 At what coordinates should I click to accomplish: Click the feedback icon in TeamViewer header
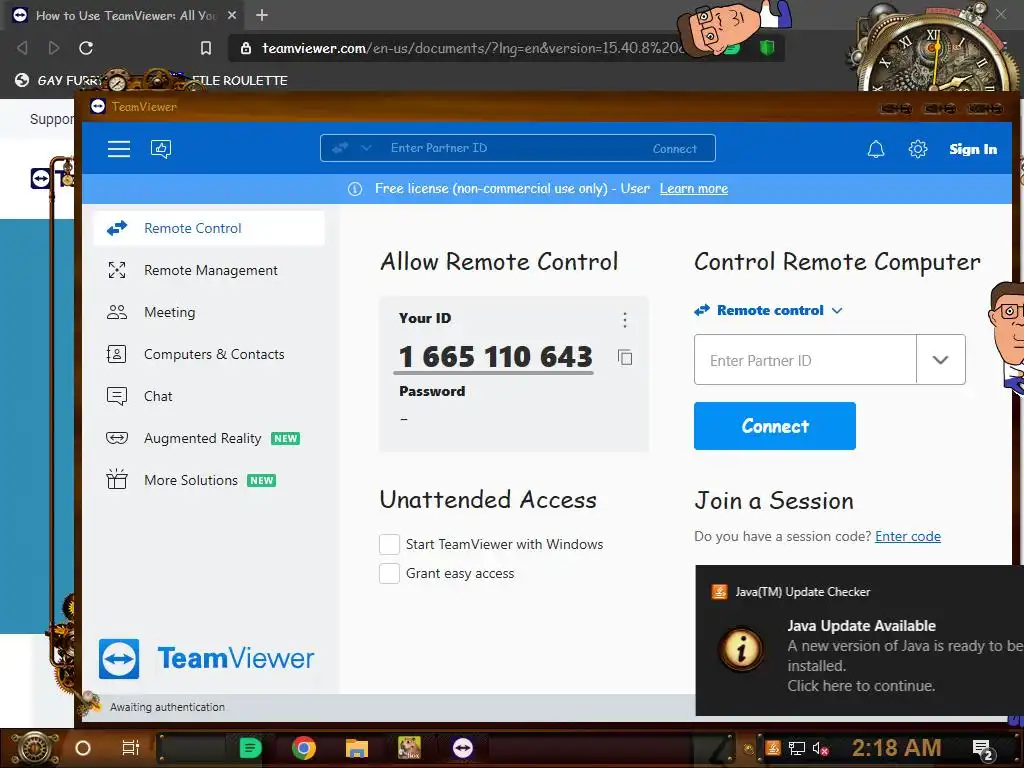[x=161, y=149]
